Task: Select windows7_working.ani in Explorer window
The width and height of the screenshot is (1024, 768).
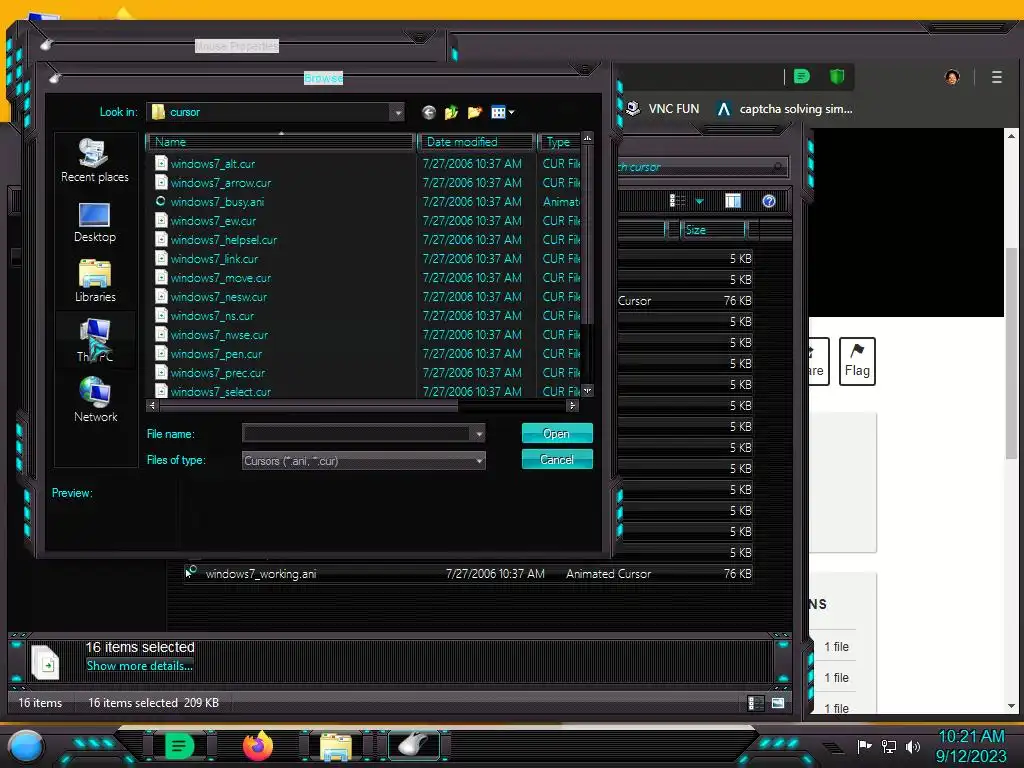Action: pos(468,574)
